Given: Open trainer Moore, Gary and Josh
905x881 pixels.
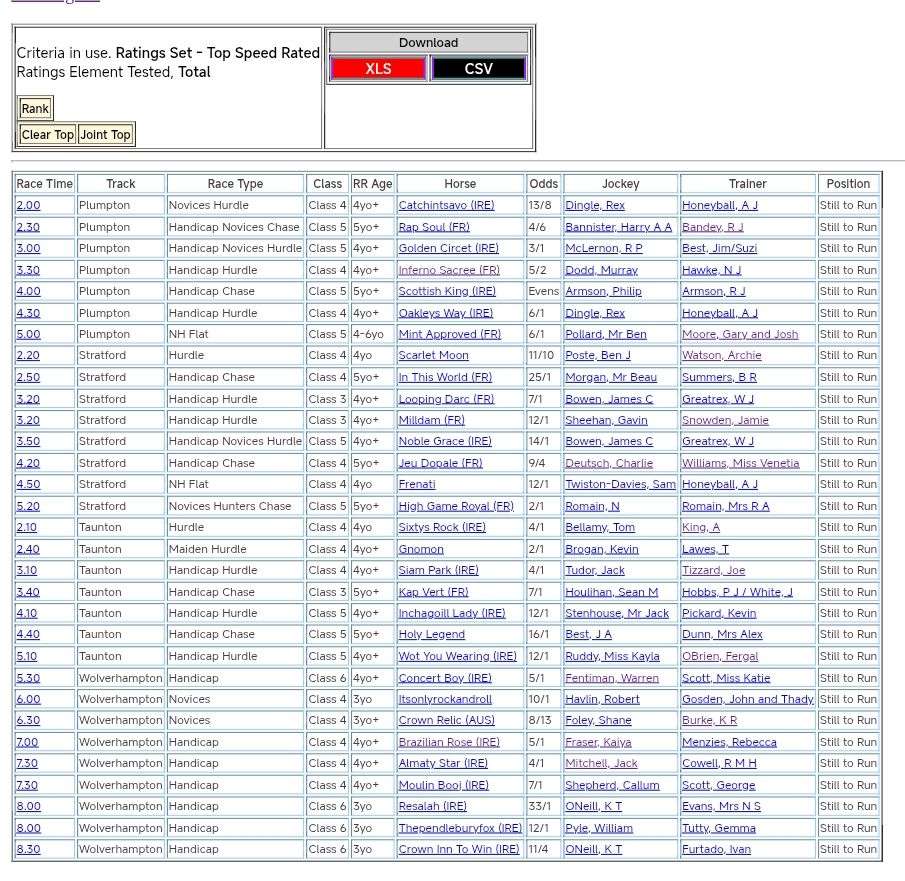Looking at the screenshot, I should pos(740,334).
